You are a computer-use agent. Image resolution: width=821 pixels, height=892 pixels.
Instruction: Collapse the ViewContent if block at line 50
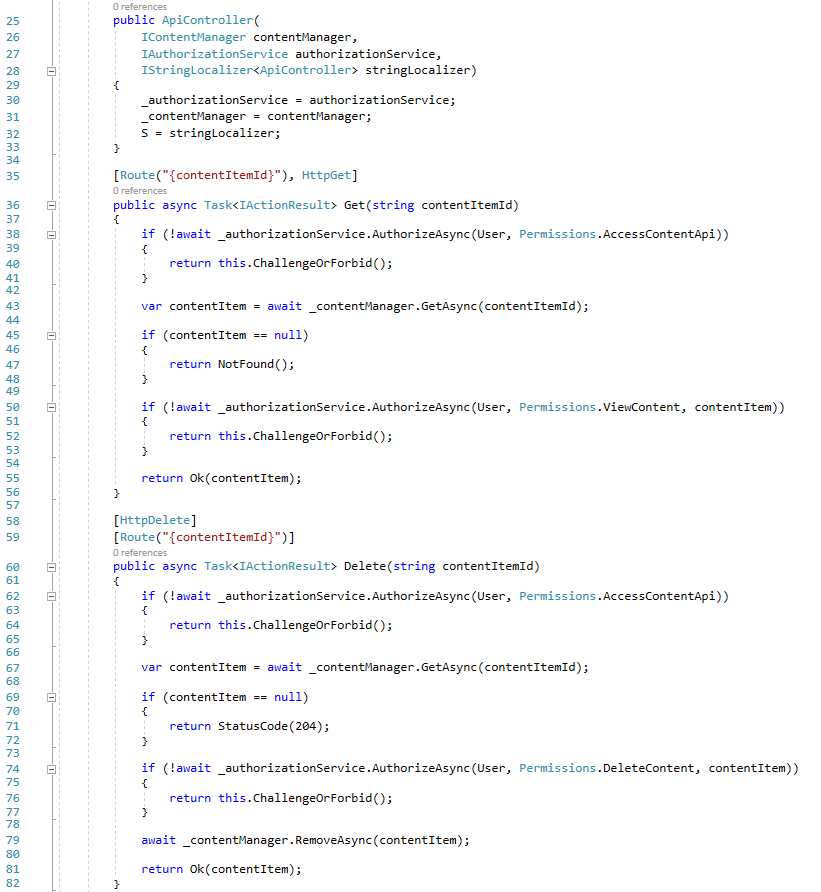tap(51, 407)
